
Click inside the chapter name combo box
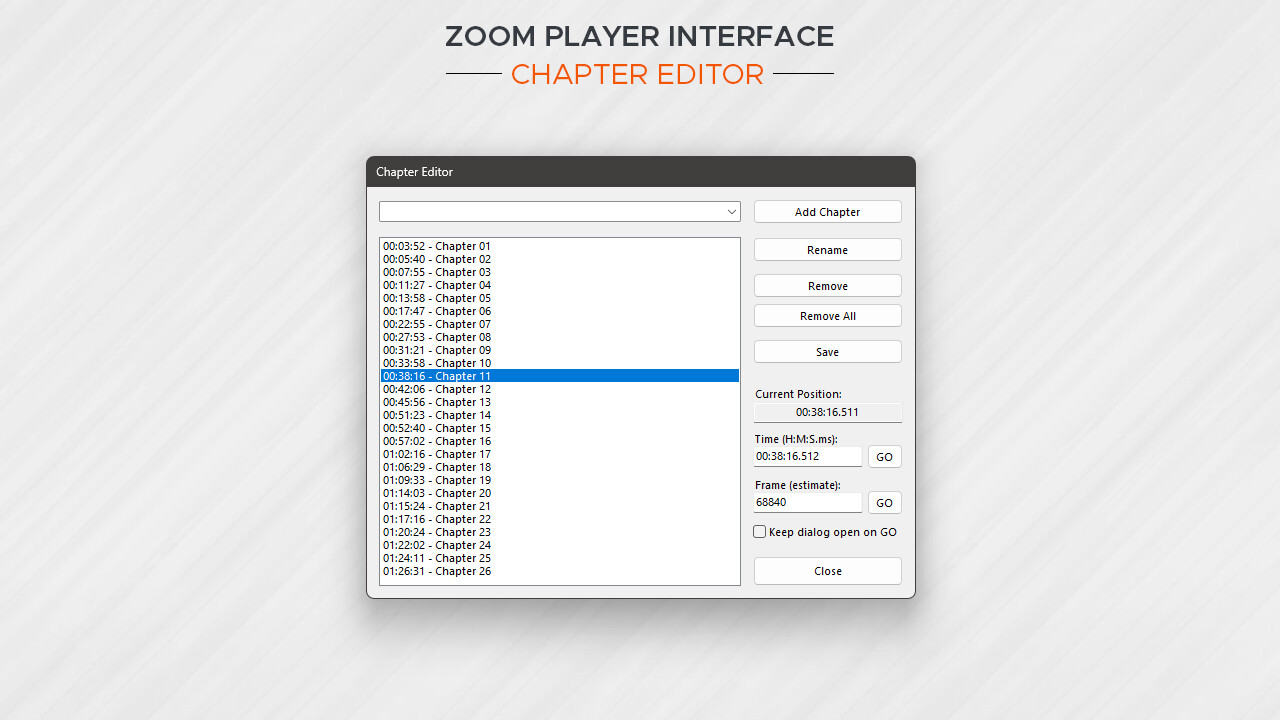(x=550, y=212)
